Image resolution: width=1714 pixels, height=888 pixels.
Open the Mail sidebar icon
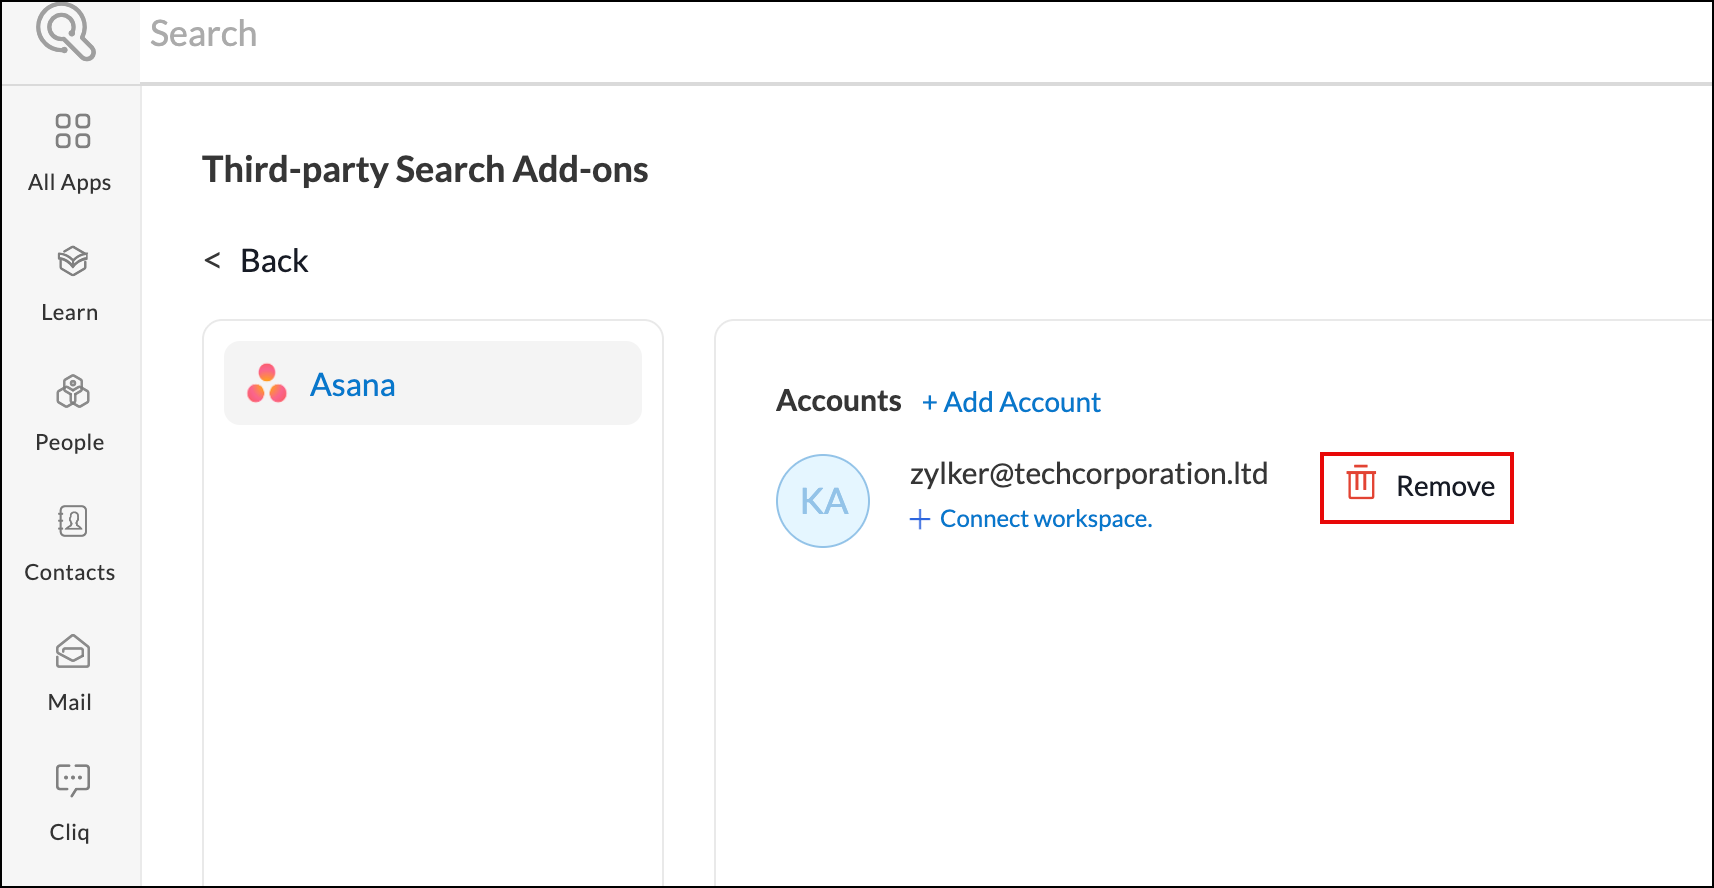click(72, 652)
